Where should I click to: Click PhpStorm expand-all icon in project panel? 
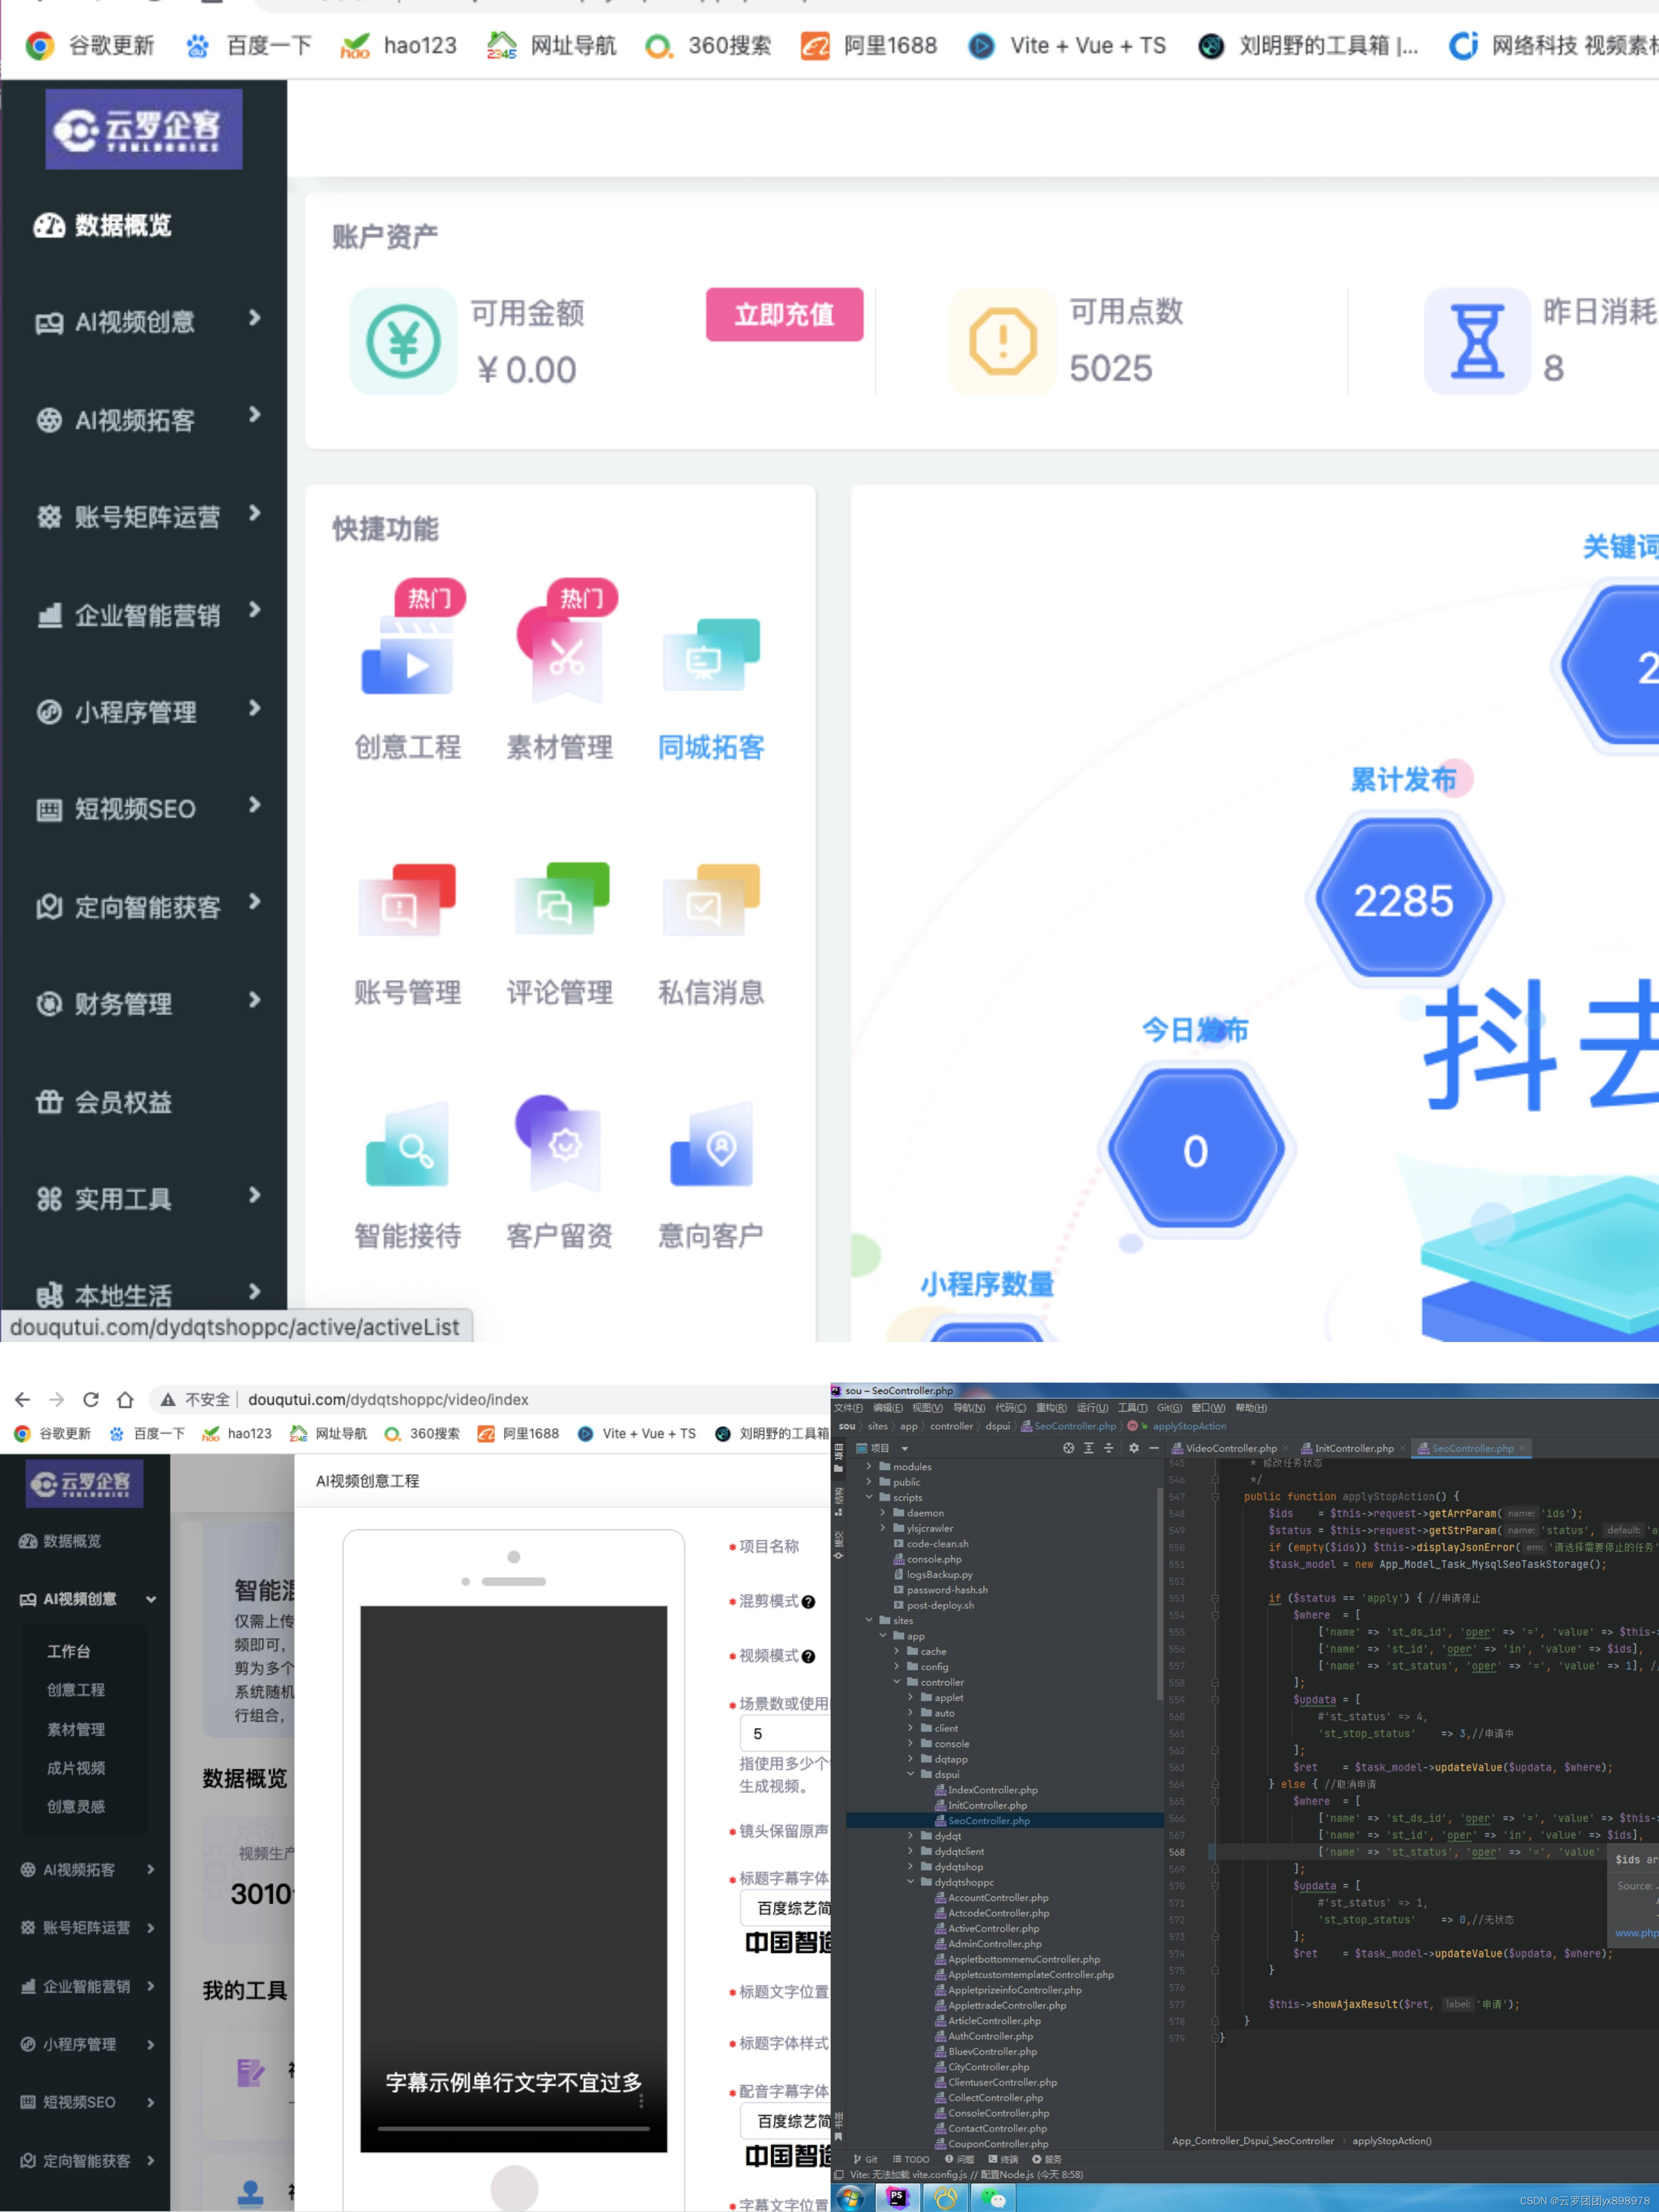click(x=1088, y=1448)
